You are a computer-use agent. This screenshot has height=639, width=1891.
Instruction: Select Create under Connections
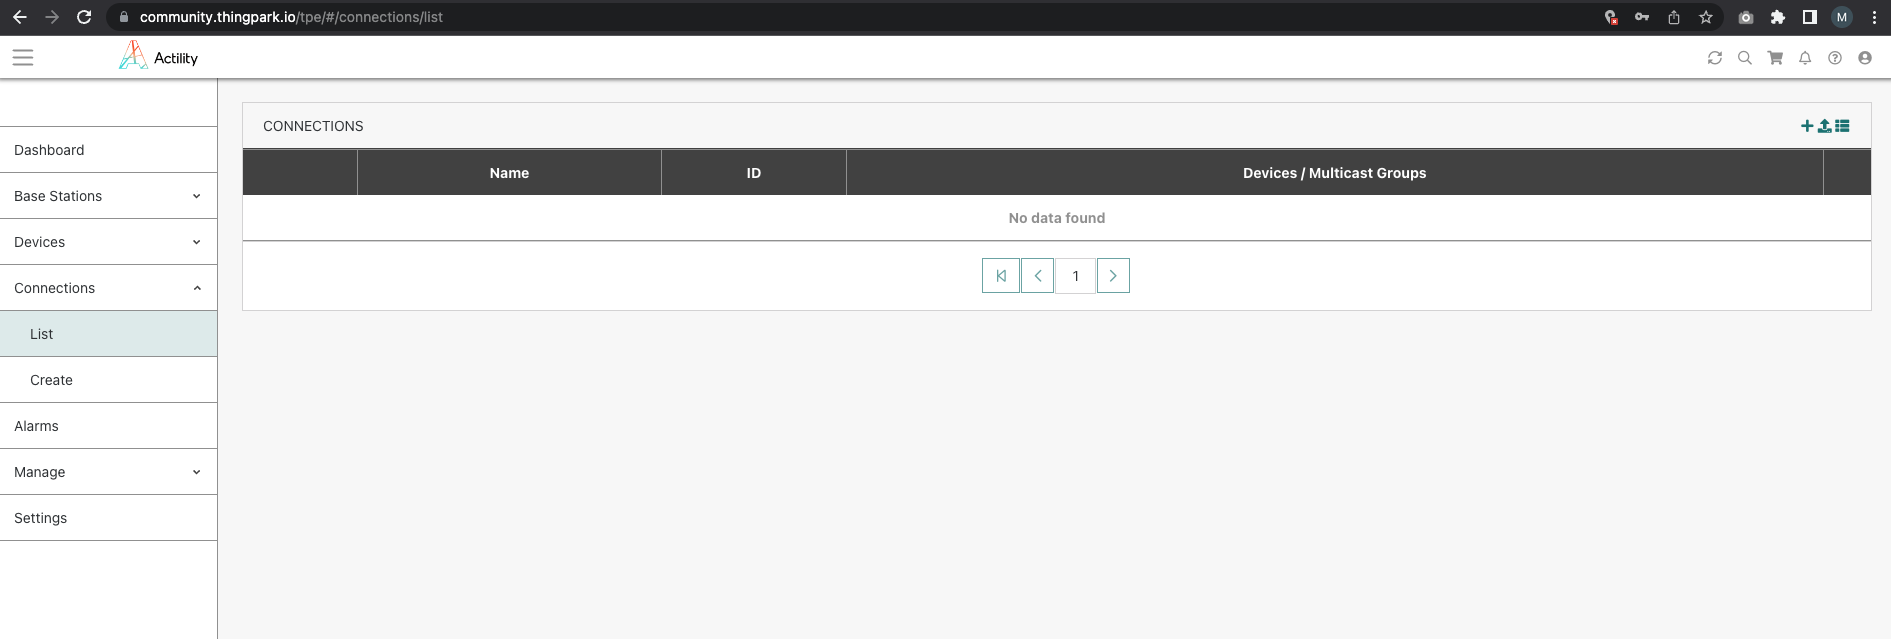click(x=108, y=380)
